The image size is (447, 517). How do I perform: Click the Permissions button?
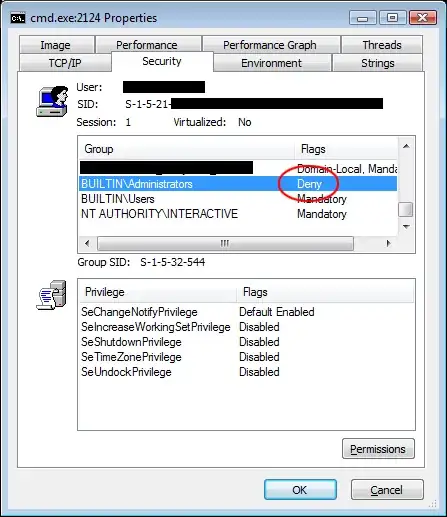[378, 449]
